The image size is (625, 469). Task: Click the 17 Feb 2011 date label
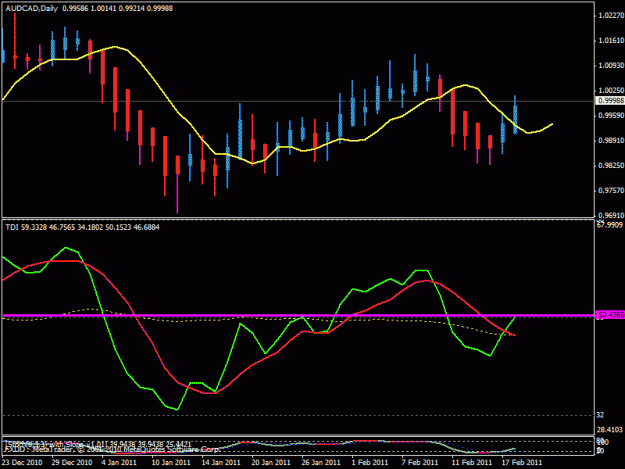pyautogui.click(x=522, y=463)
